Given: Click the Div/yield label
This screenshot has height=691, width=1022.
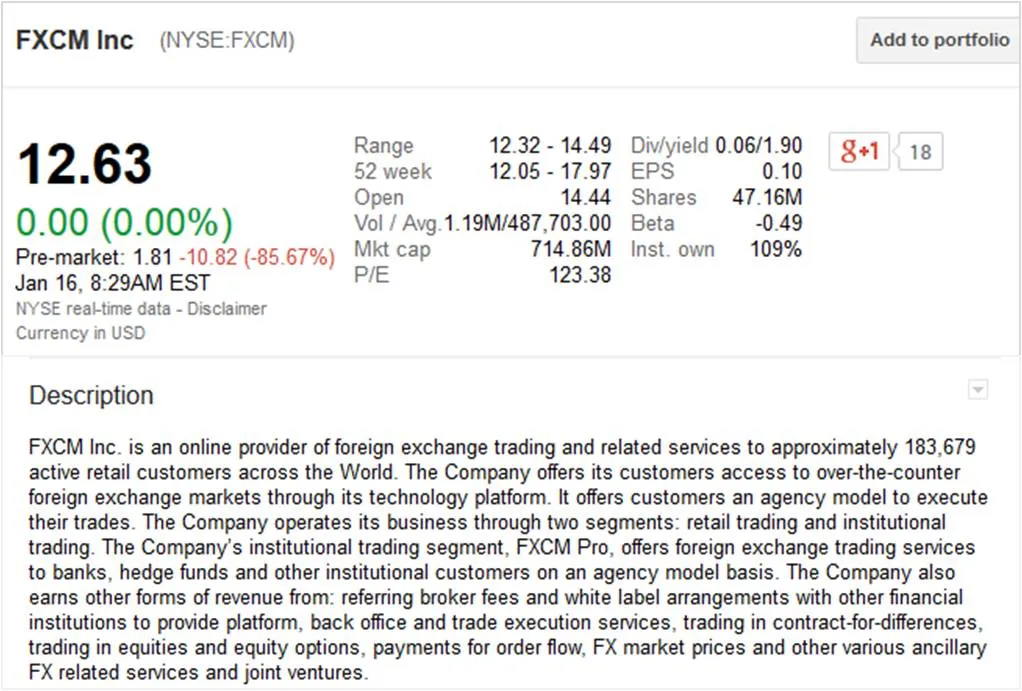Looking at the screenshot, I should coord(669,146).
